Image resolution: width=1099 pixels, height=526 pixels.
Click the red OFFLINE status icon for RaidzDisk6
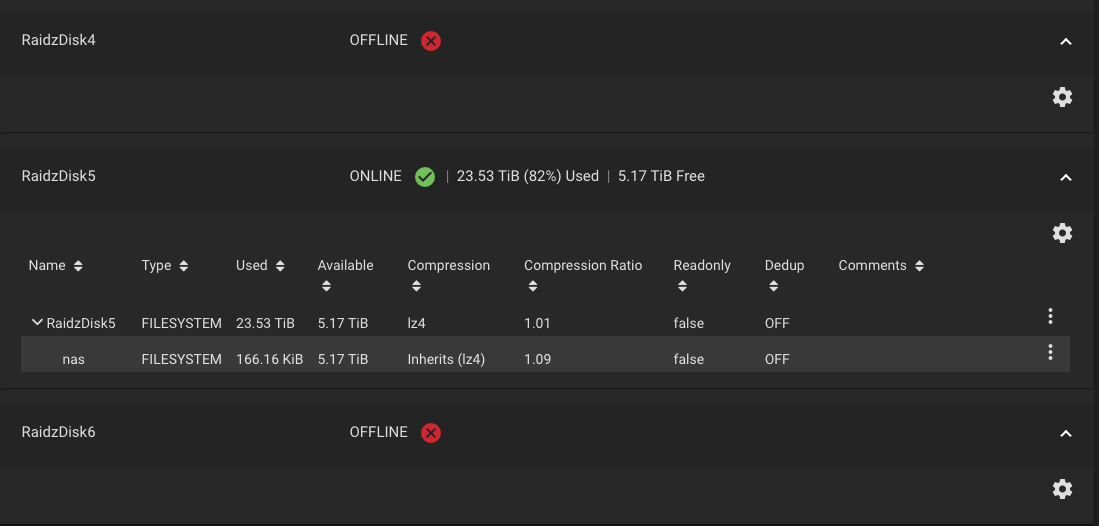tap(430, 433)
